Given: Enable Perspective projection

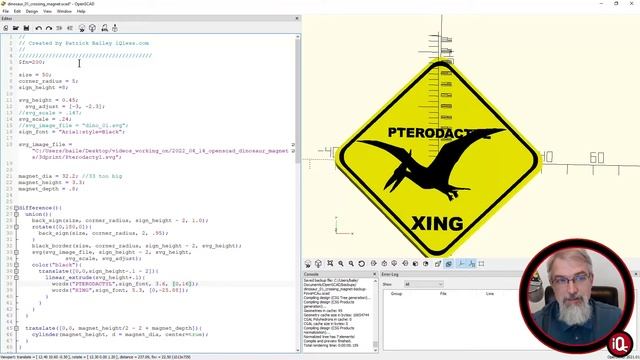Looking at the screenshot, I should tap(438, 264).
